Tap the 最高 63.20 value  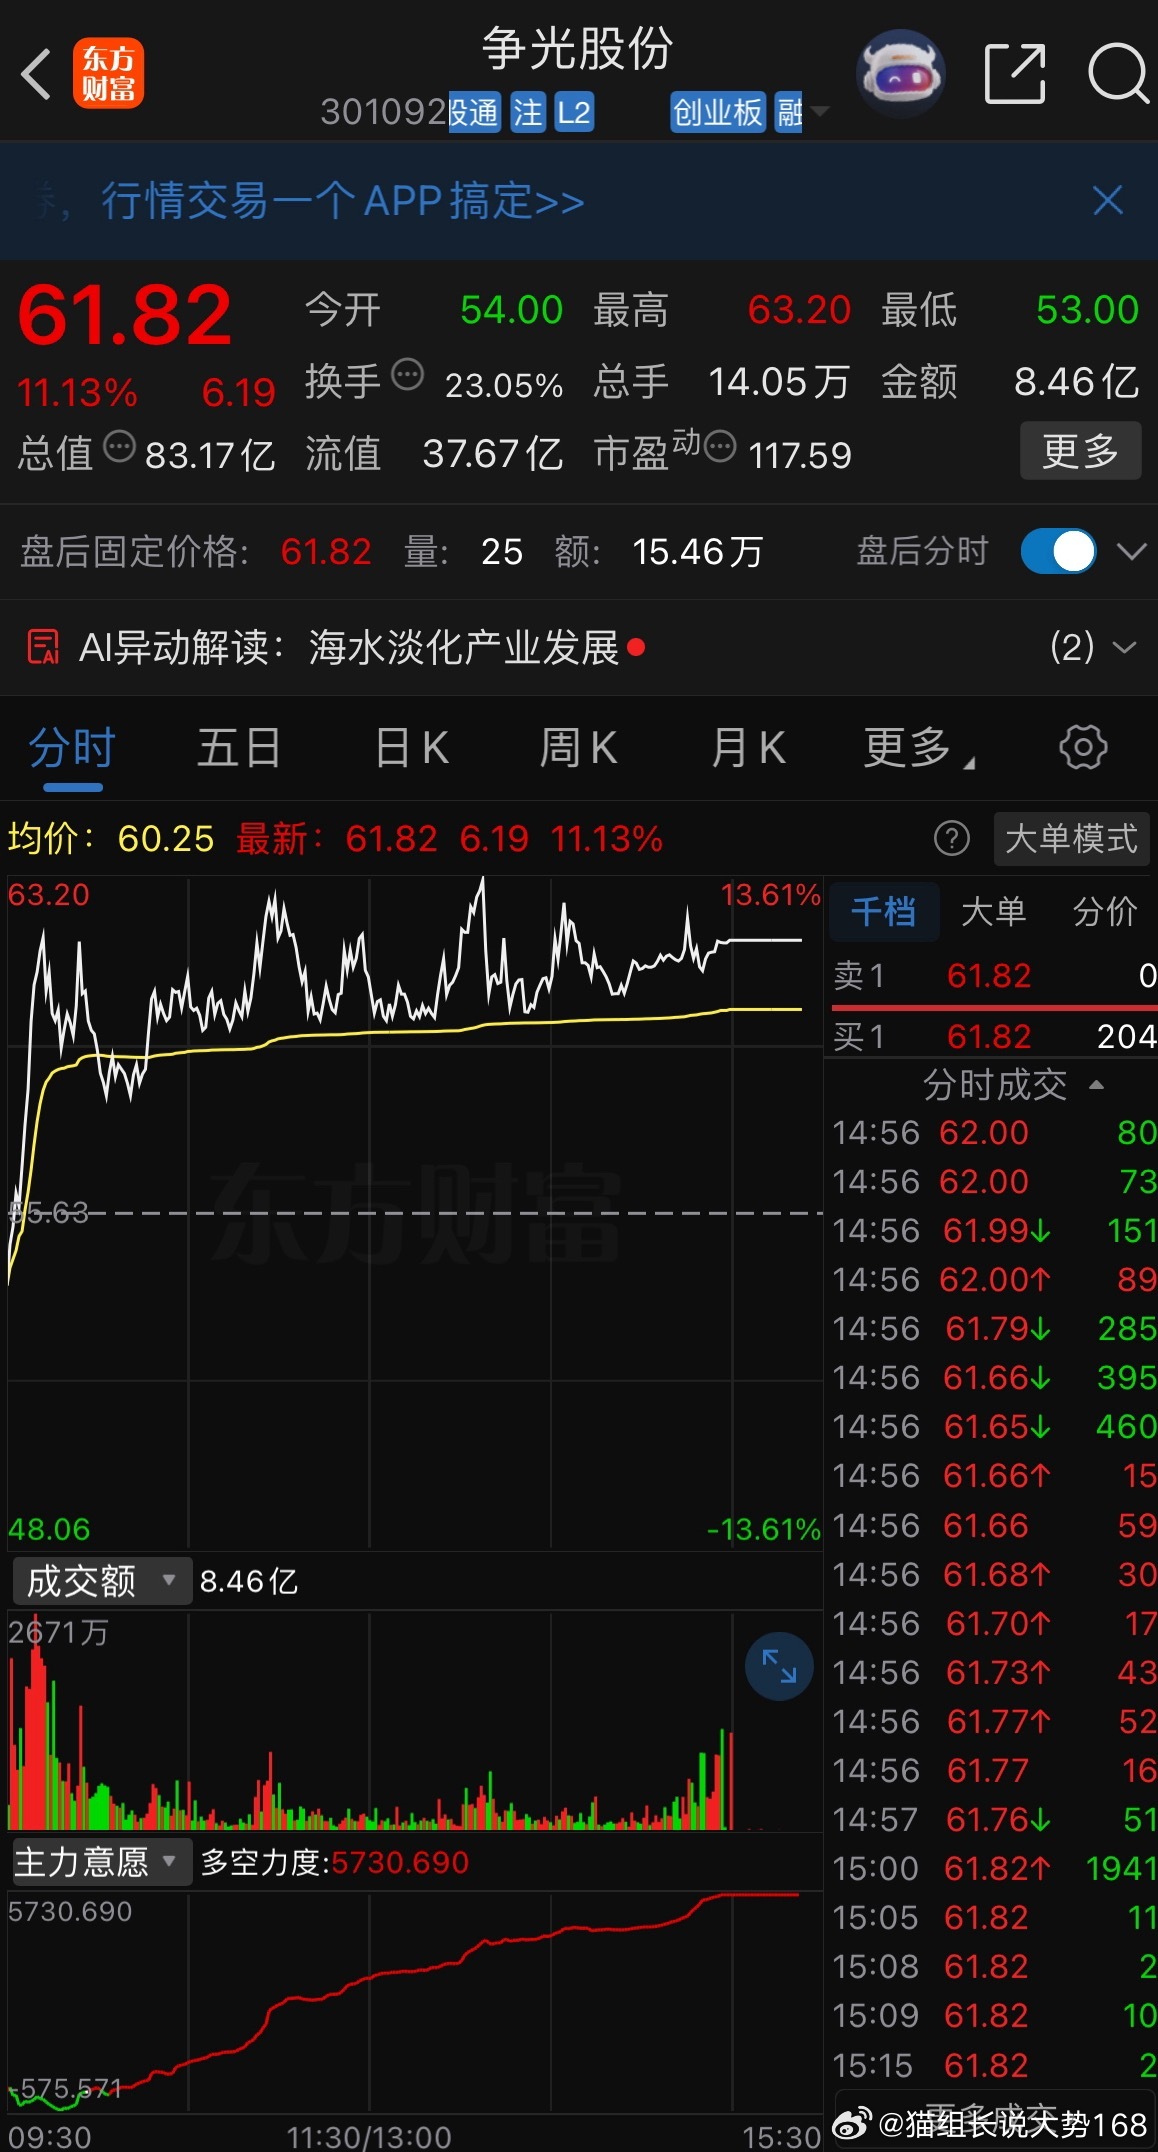[798, 310]
